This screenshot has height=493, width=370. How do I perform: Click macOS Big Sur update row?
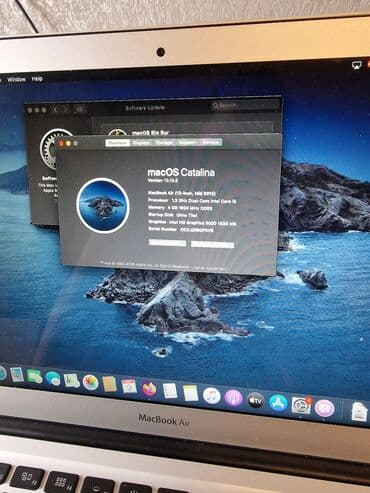click(x=187, y=129)
